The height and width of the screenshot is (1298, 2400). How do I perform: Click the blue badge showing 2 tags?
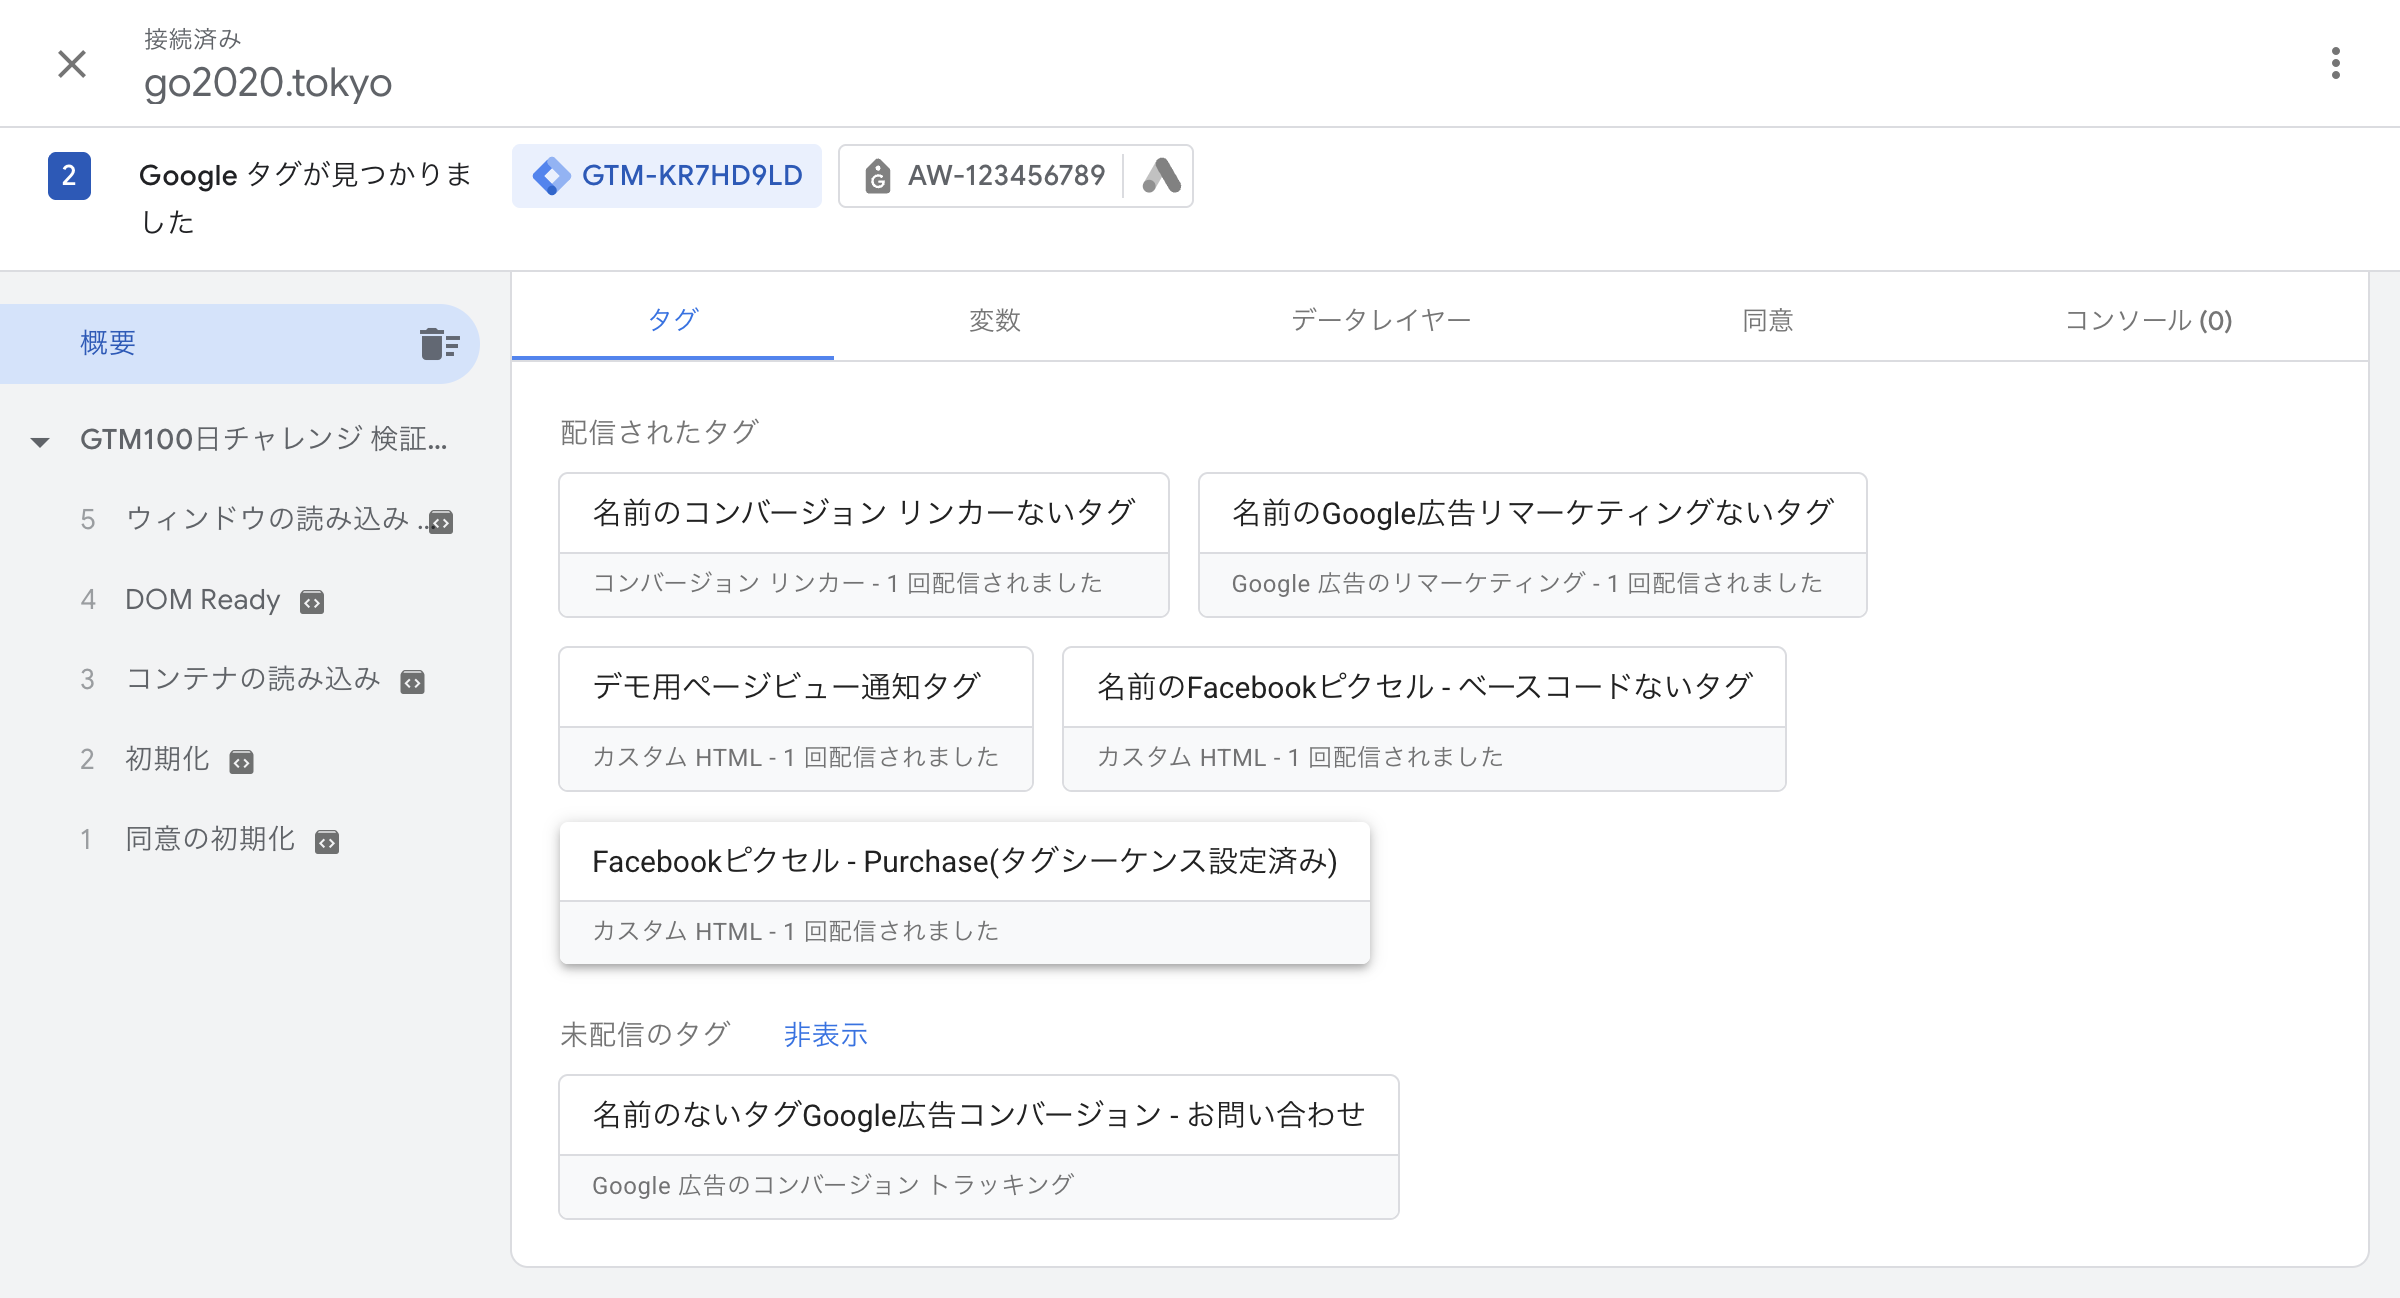coord(69,176)
